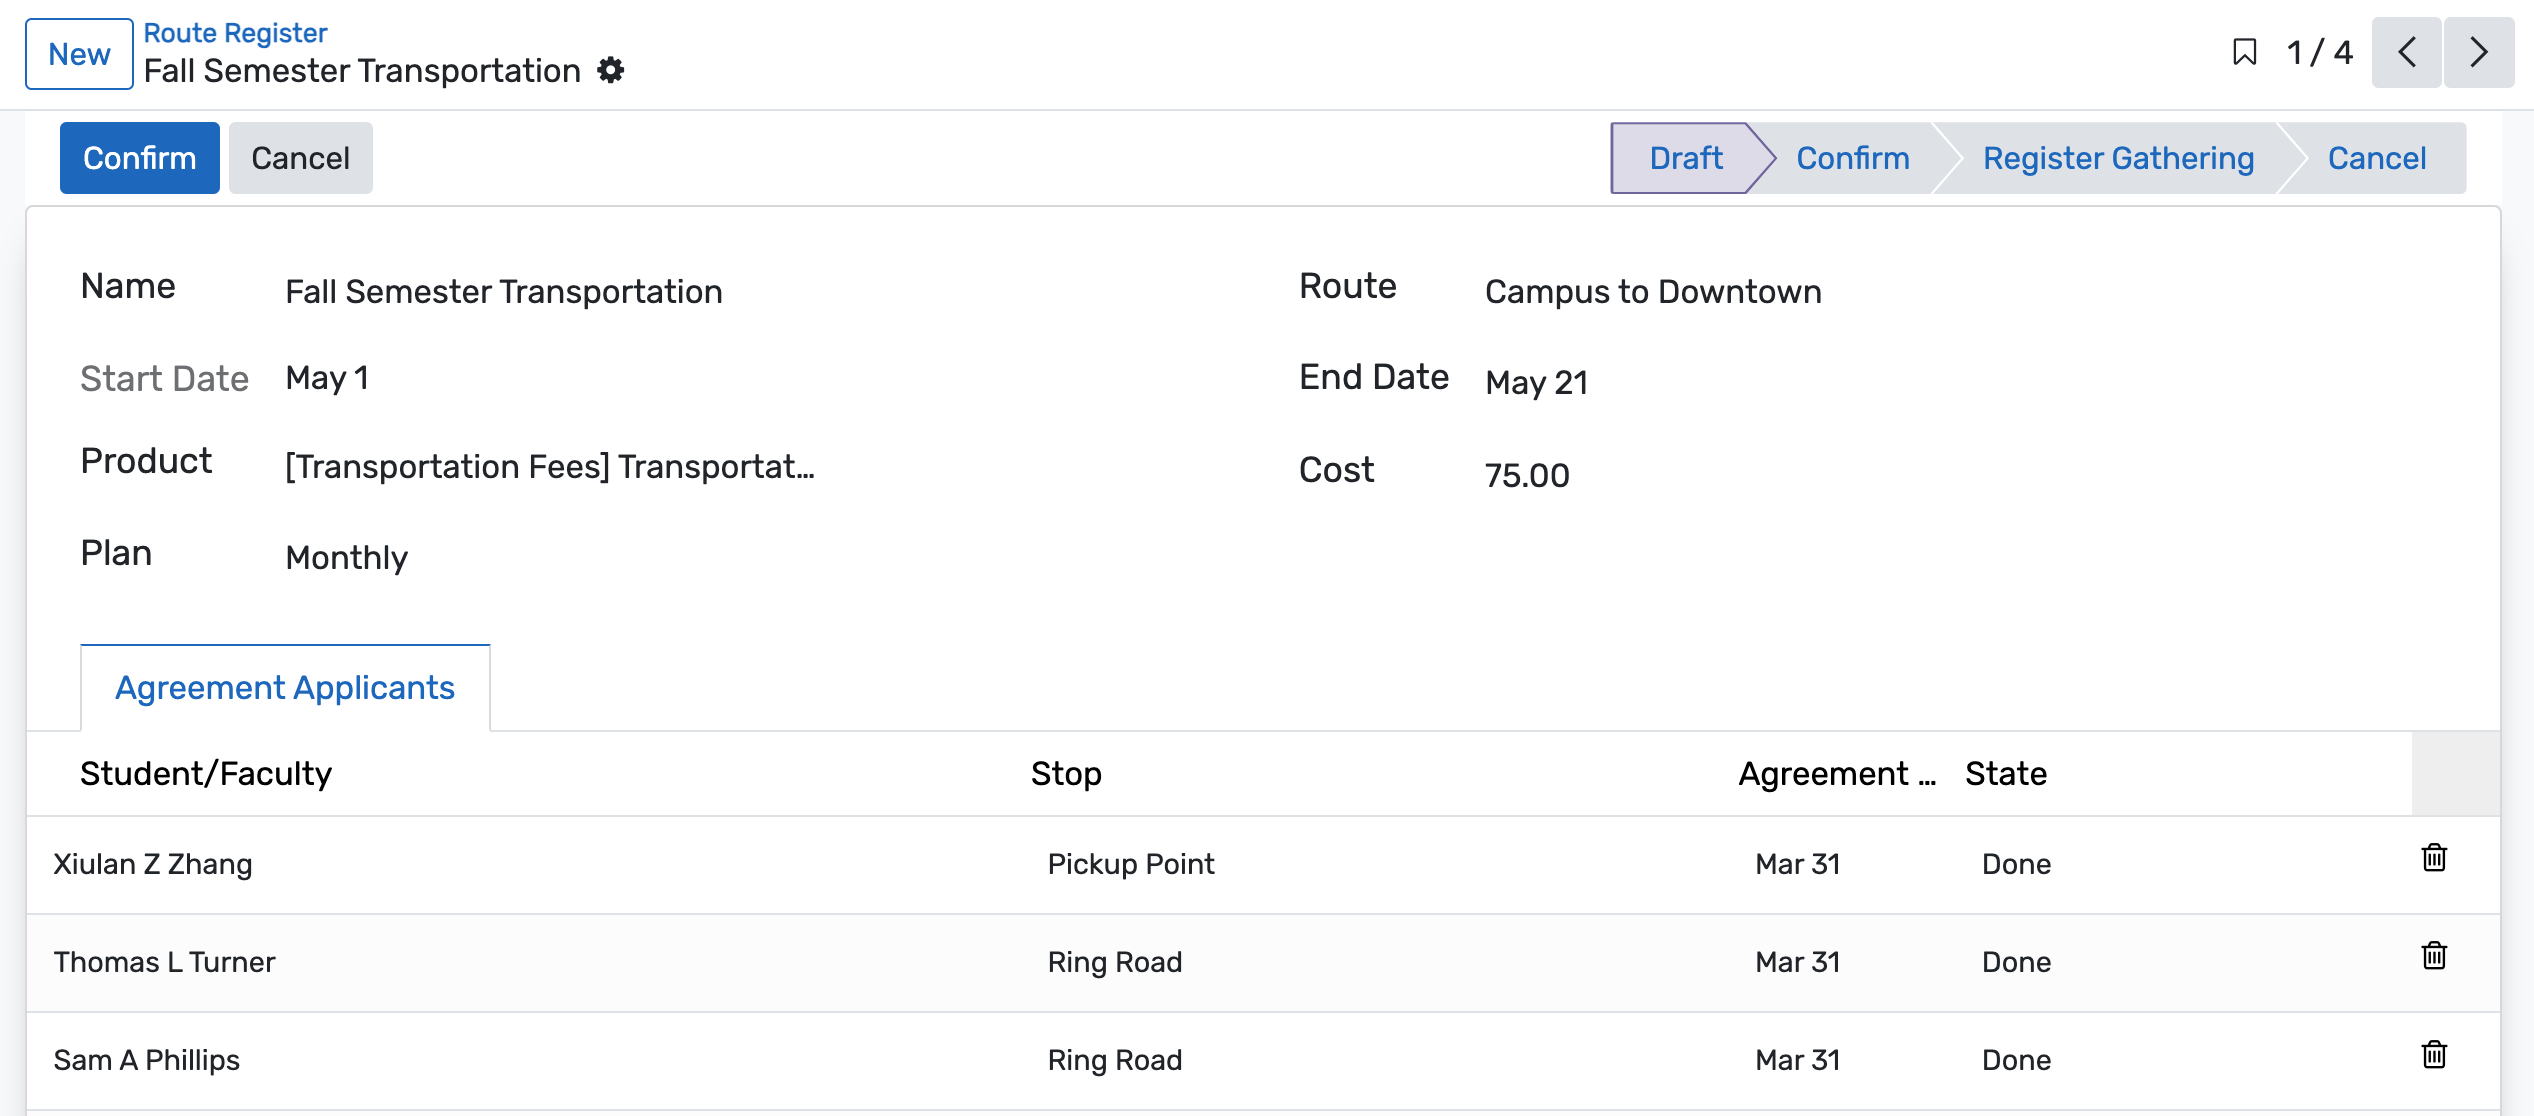Confirm the Fall Semester Transportation register
2534x1116 pixels.
click(x=139, y=157)
